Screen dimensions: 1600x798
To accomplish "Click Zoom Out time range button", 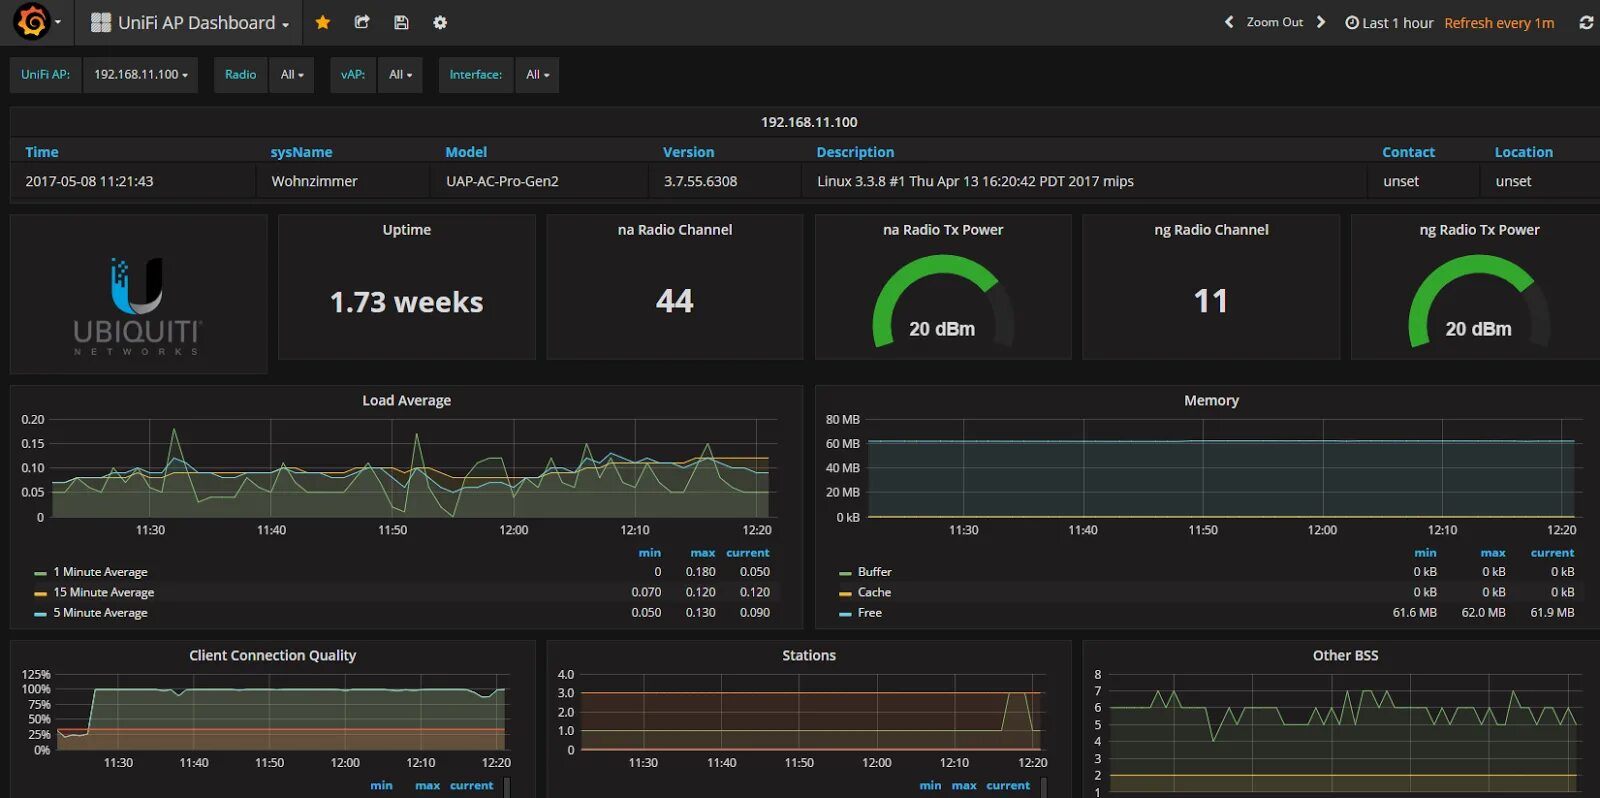I will [1274, 22].
